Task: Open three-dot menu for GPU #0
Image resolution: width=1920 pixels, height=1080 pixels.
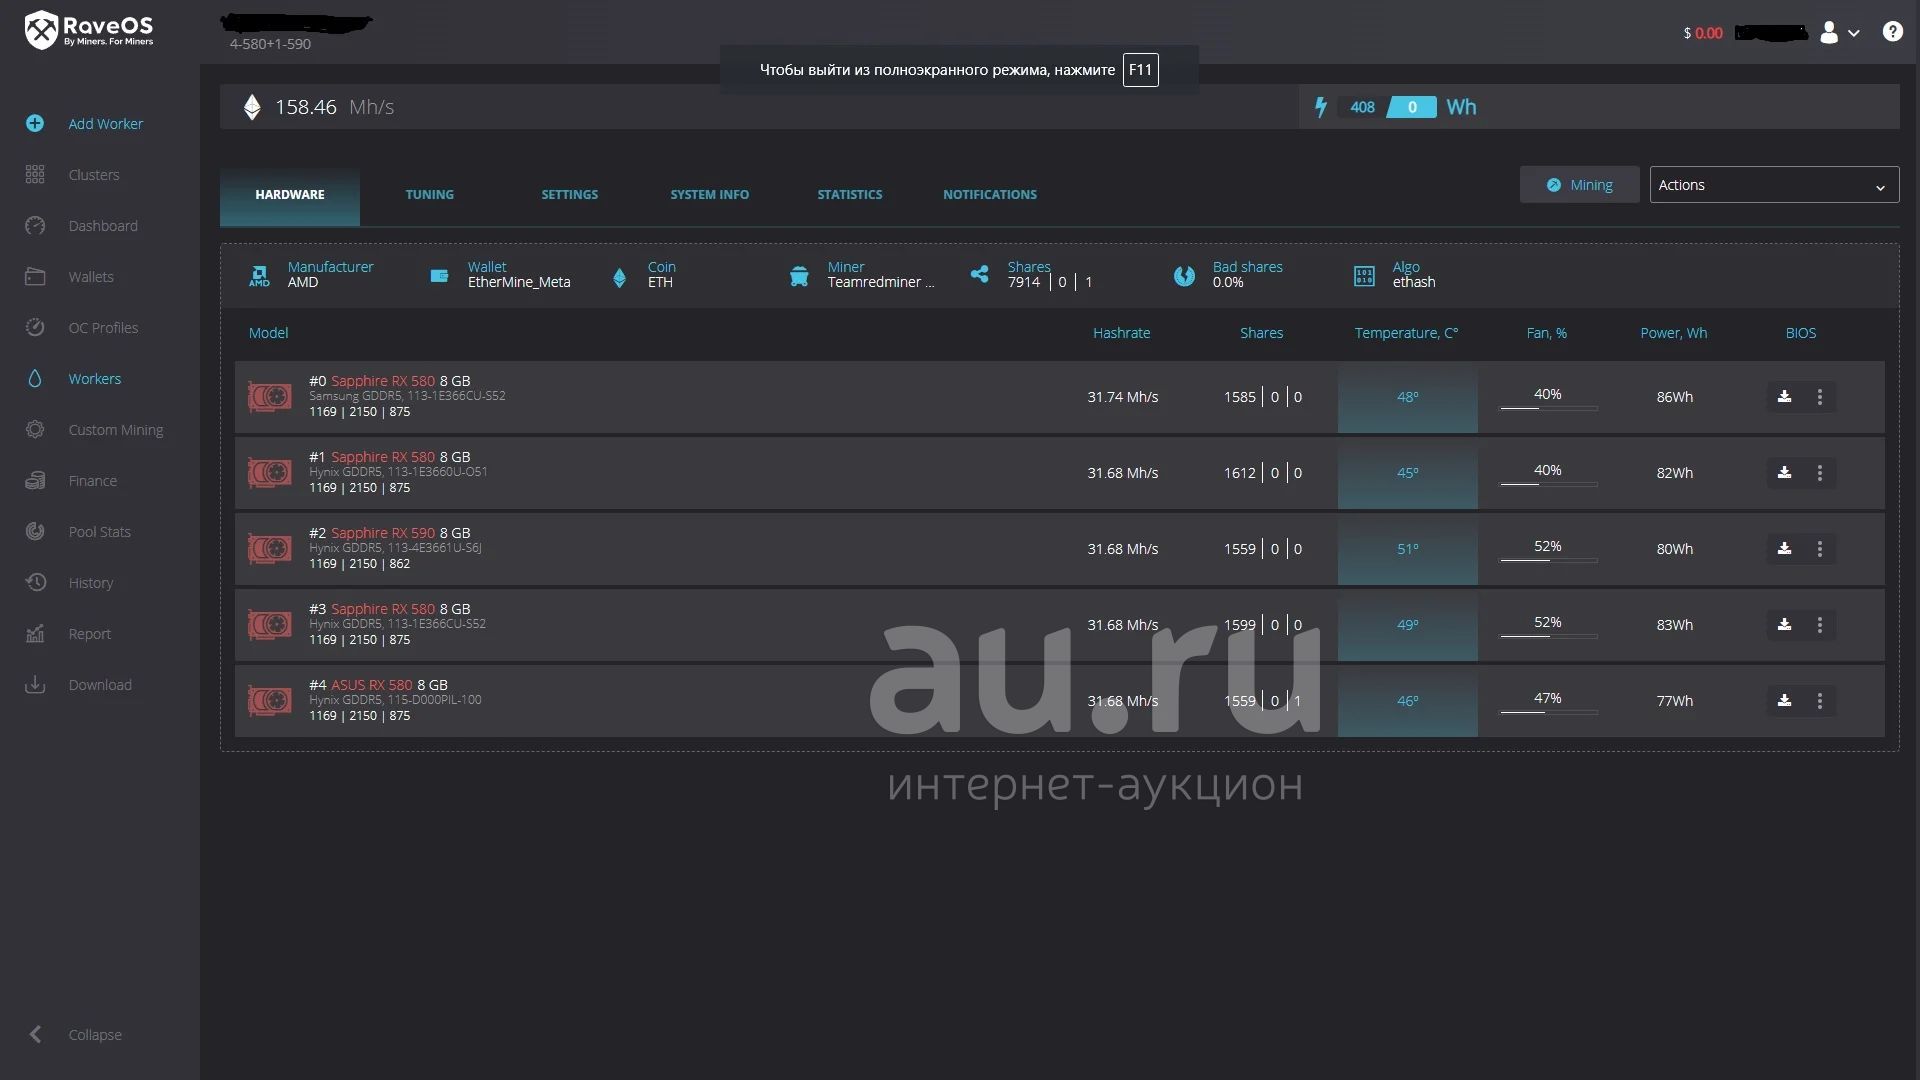Action: [x=1820, y=397]
